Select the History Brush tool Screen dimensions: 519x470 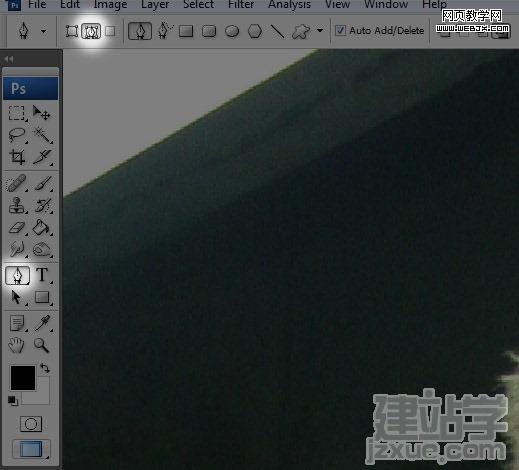(x=42, y=206)
